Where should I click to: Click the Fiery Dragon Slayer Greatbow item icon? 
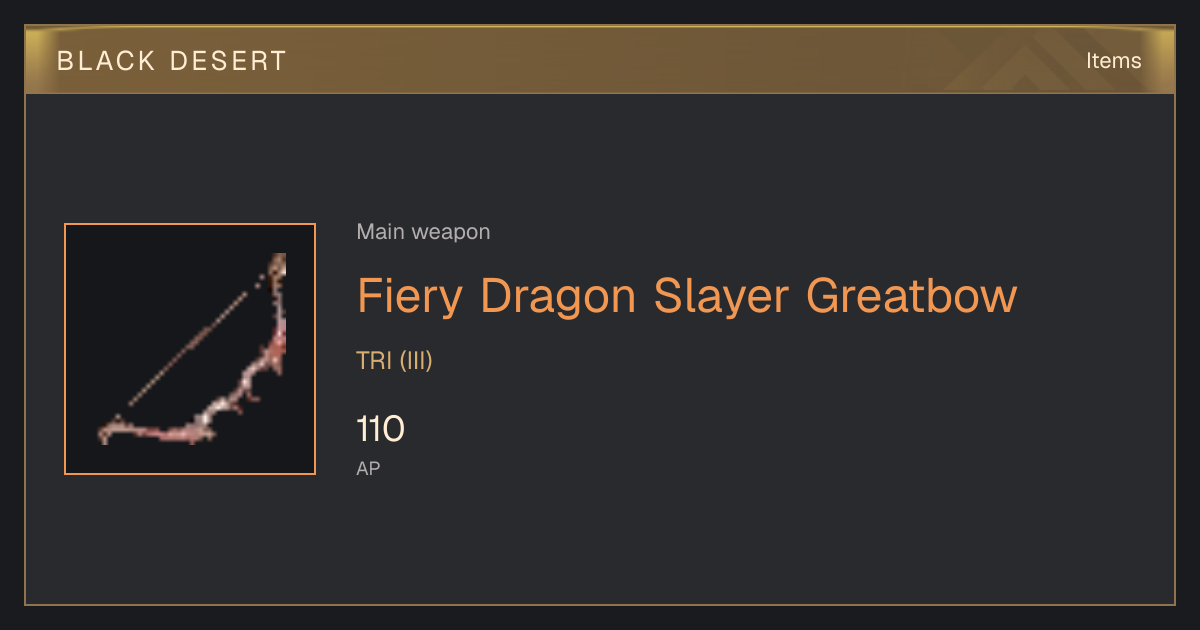190,349
